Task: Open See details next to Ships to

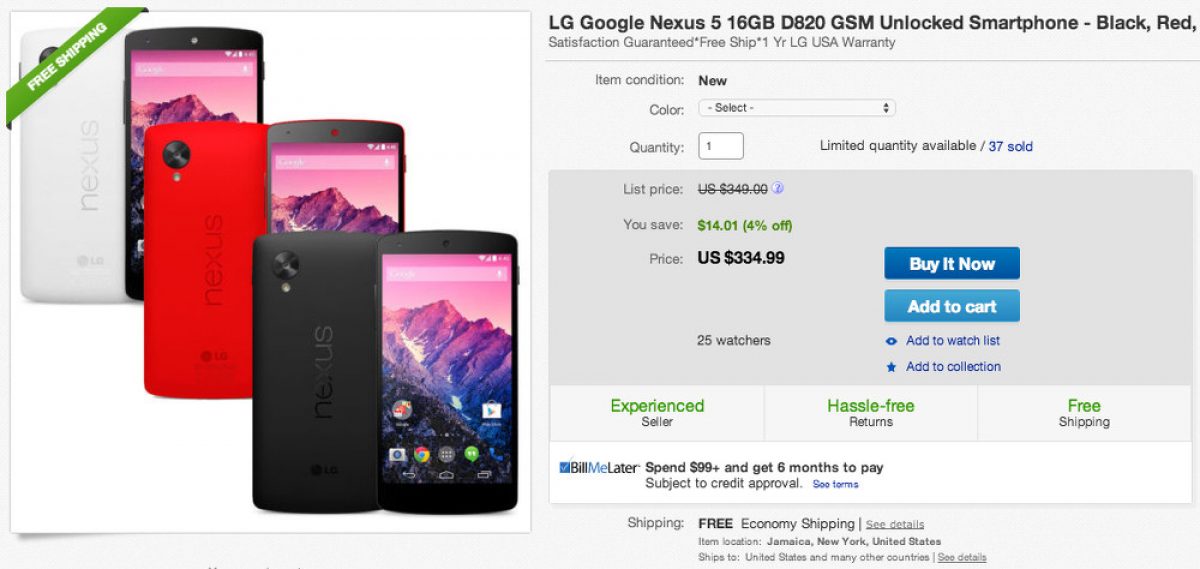Action: coord(962,557)
